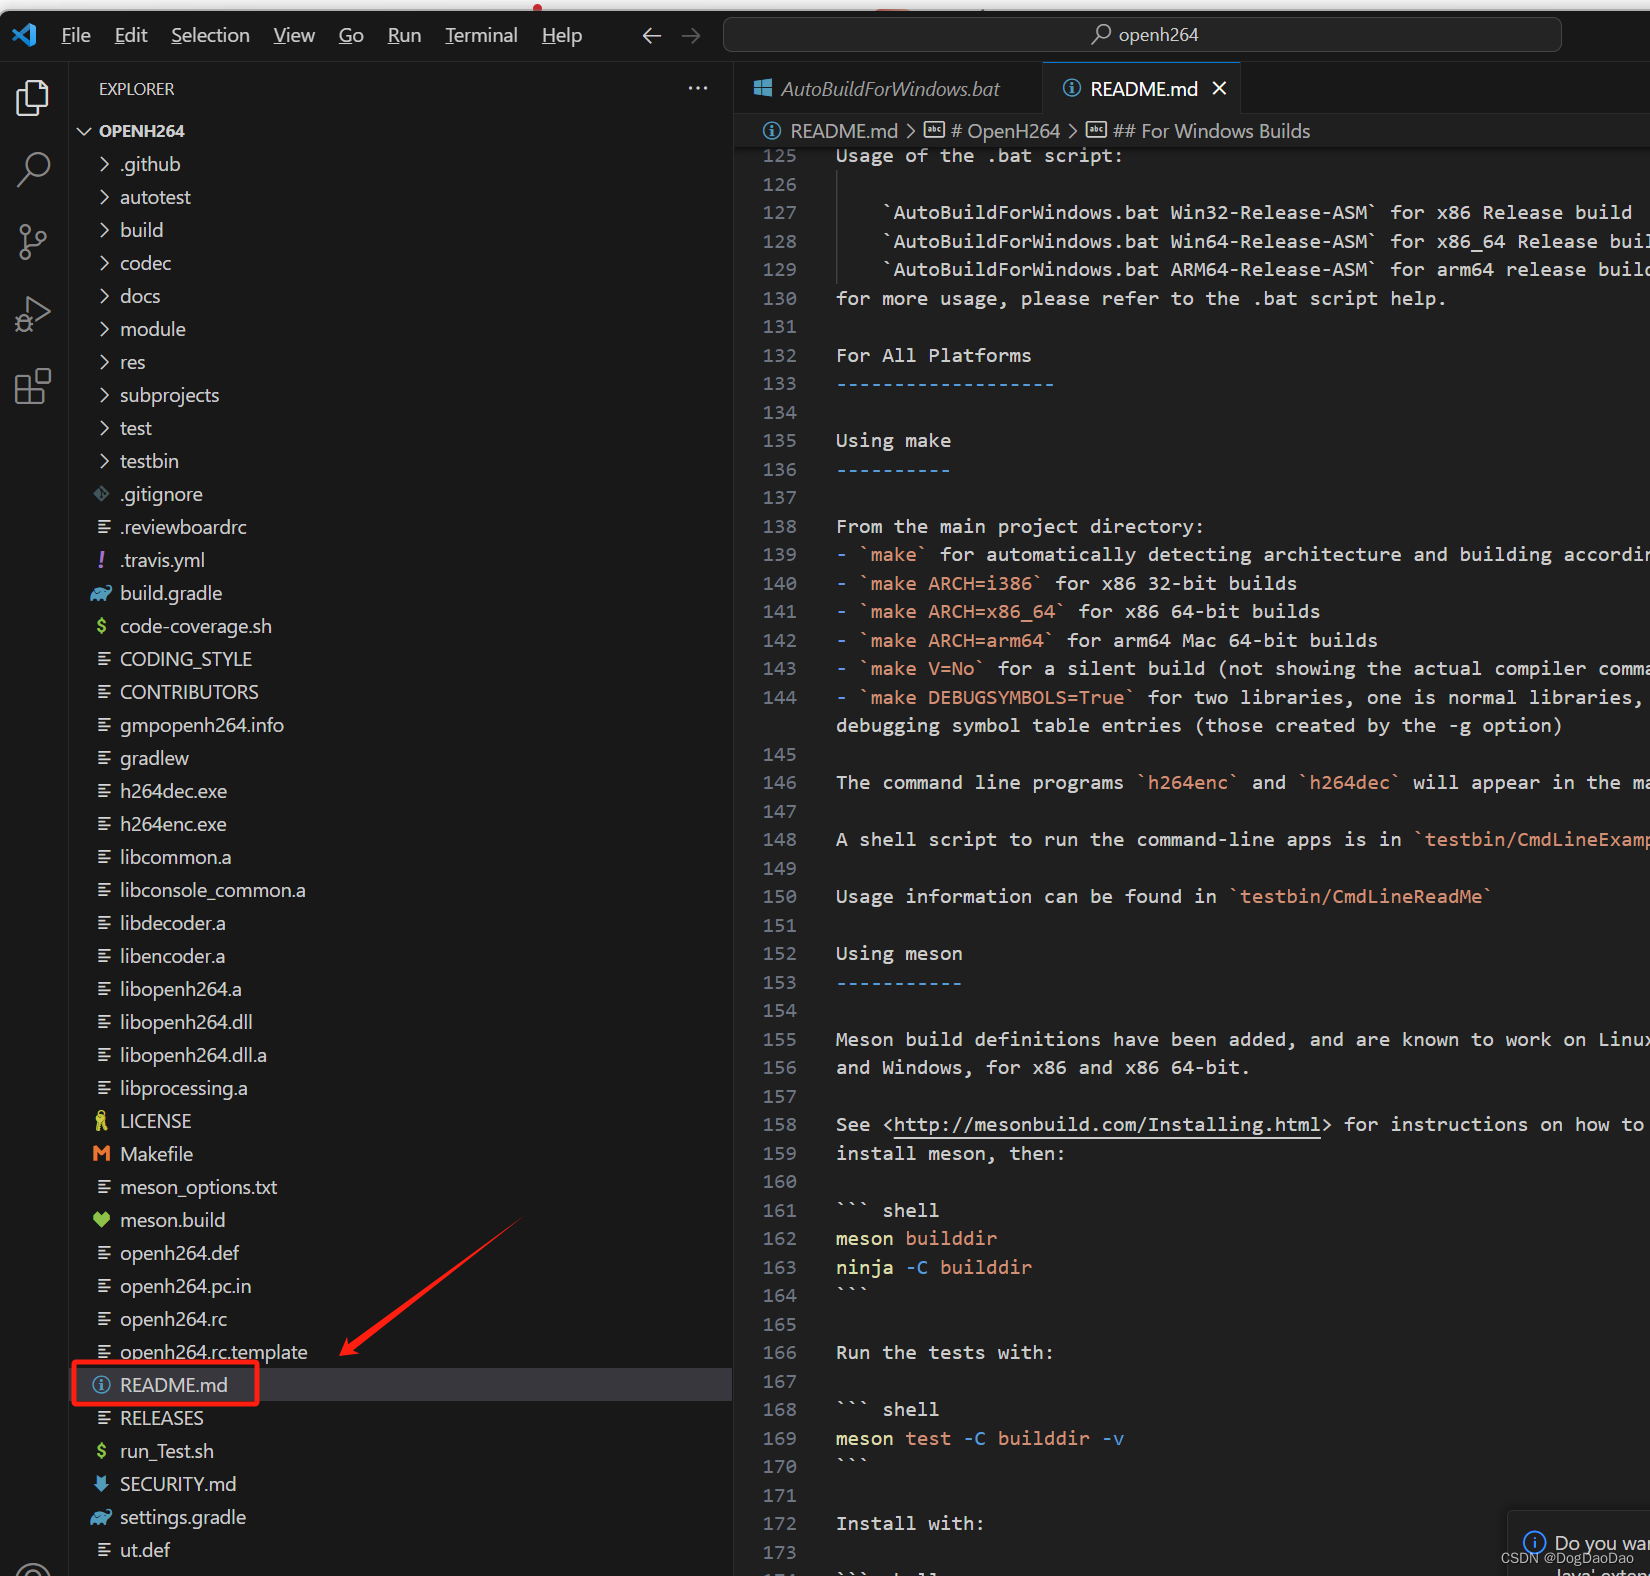Click the meson.build heart icon
This screenshot has height=1576, width=1650.
point(101,1220)
